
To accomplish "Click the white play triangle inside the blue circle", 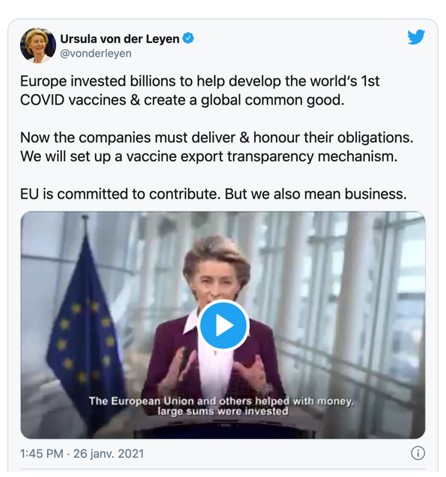I will [224, 325].
